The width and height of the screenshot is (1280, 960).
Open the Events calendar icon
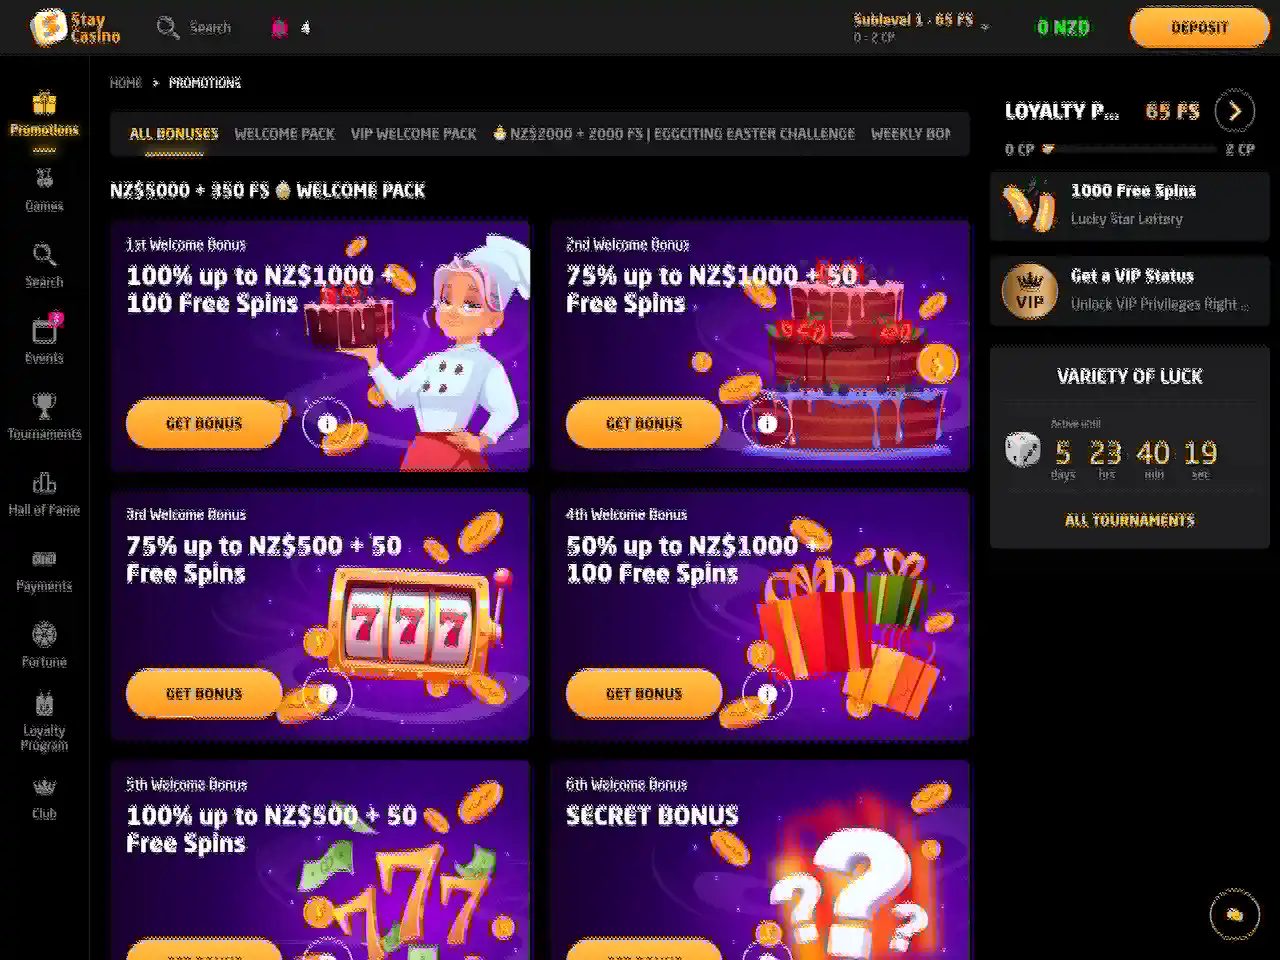44,330
